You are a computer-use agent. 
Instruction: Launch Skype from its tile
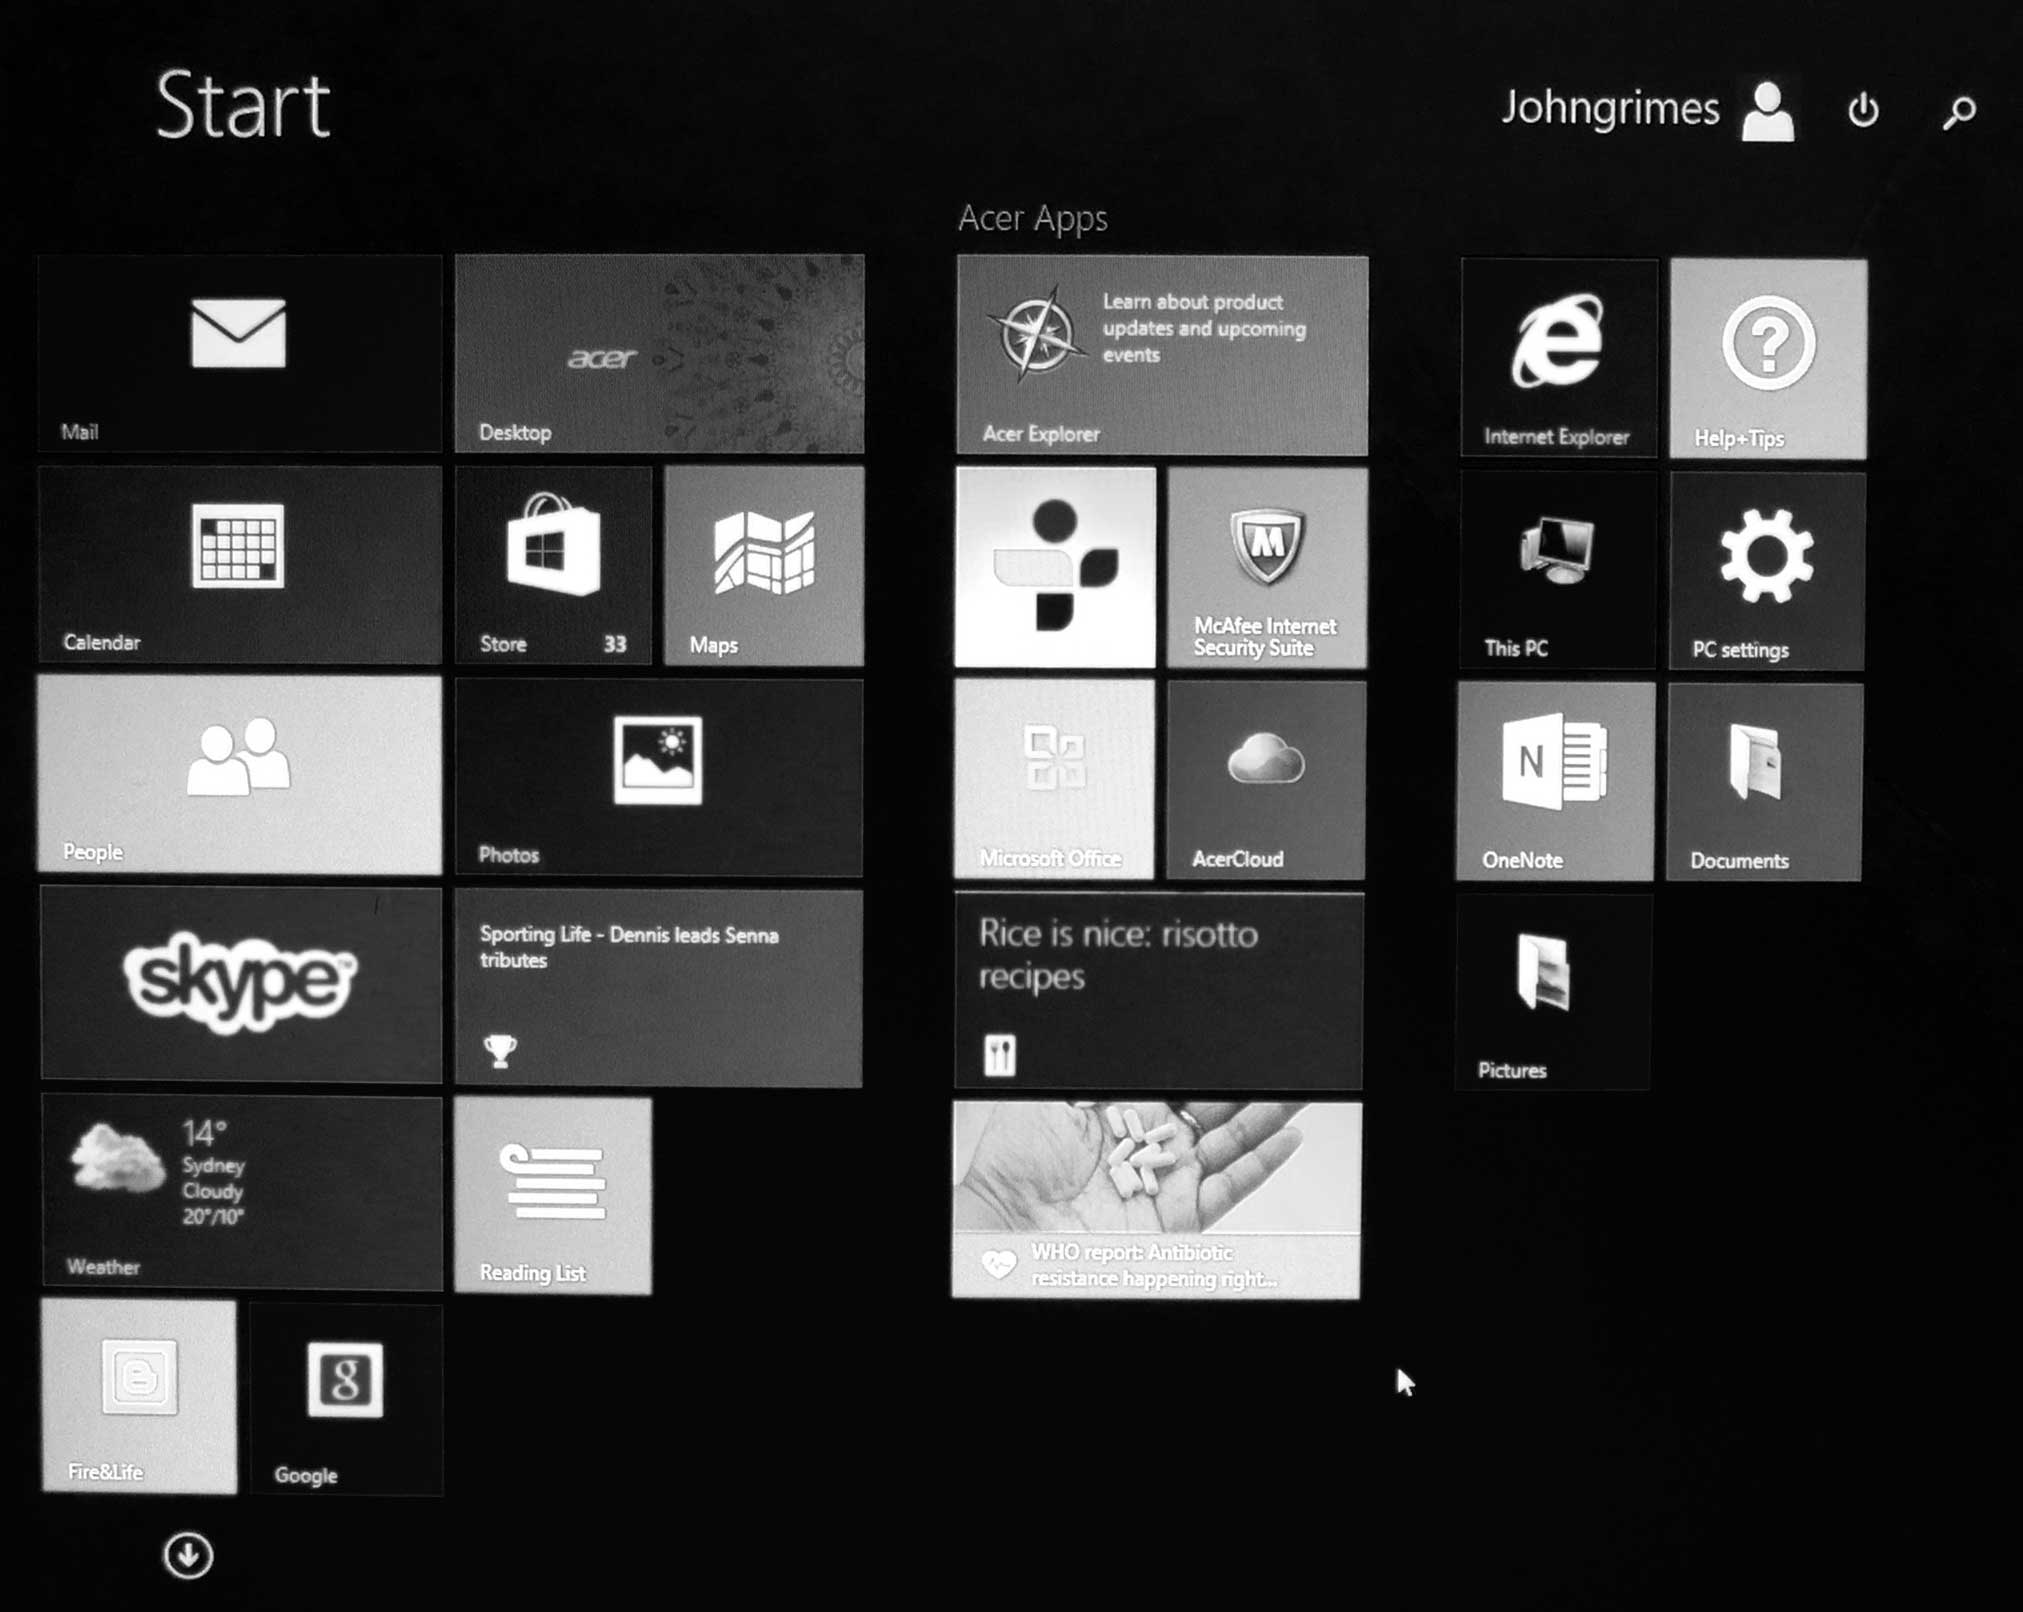pos(241,984)
